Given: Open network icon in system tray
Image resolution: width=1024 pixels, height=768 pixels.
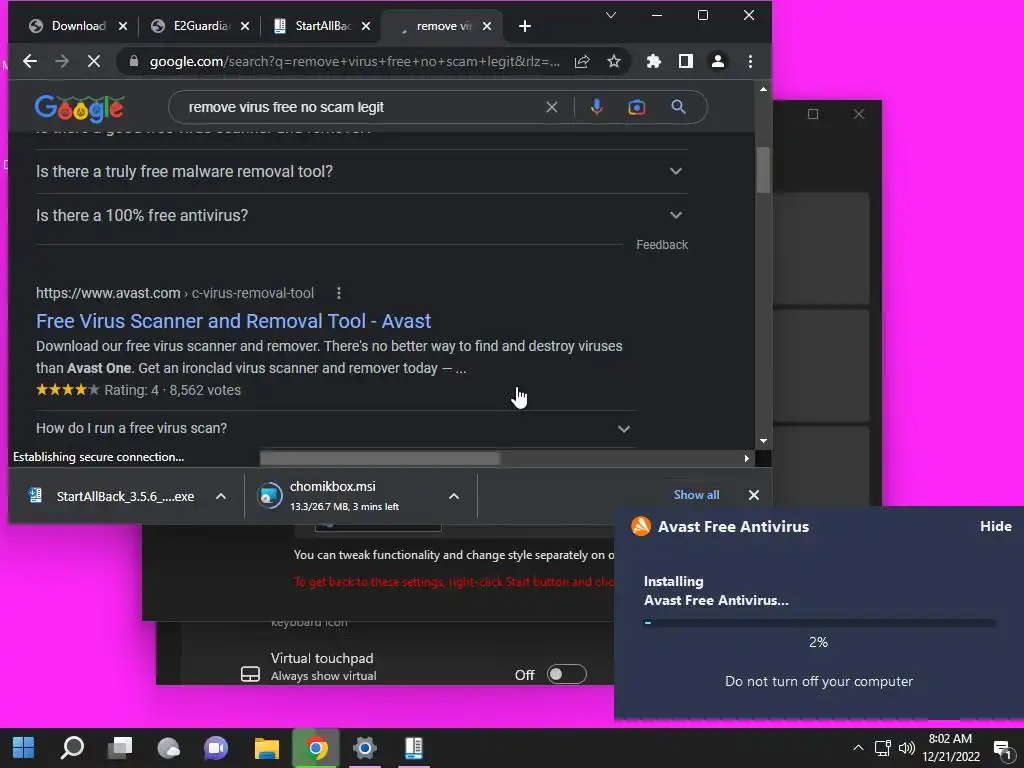Looking at the screenshot, I should coord(883,748).
